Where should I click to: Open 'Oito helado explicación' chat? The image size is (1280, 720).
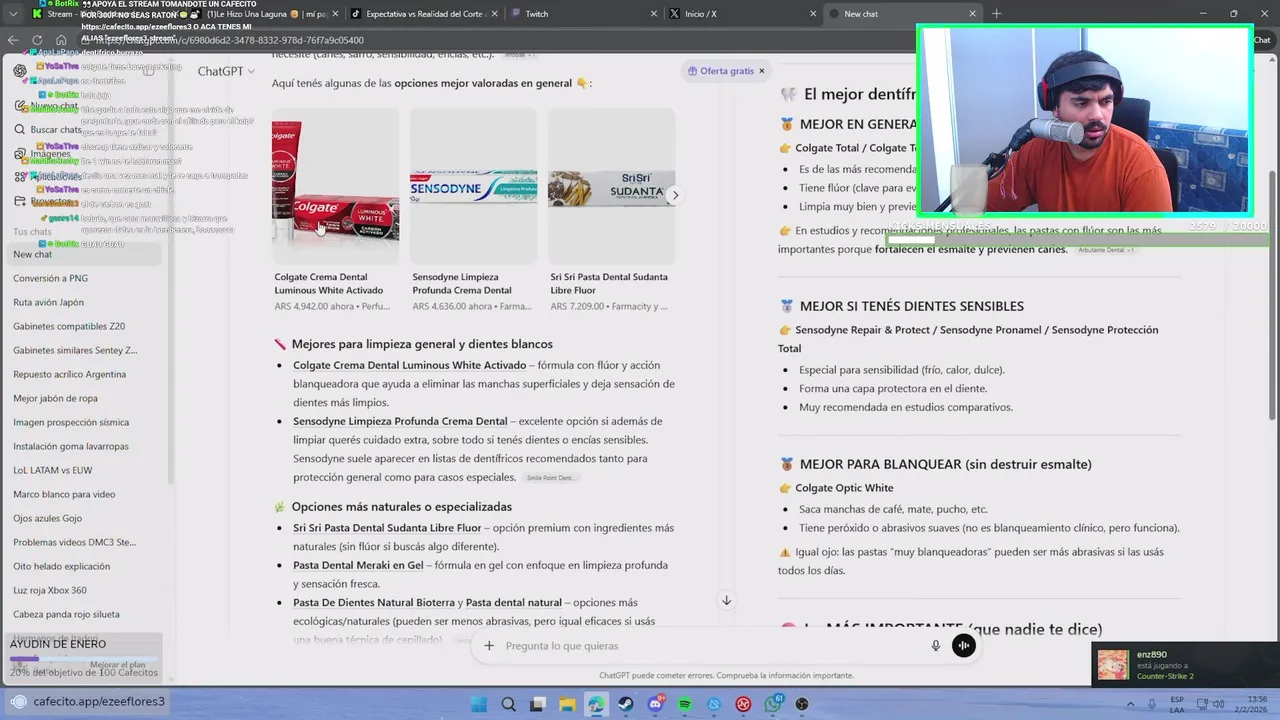pos(61,566)
